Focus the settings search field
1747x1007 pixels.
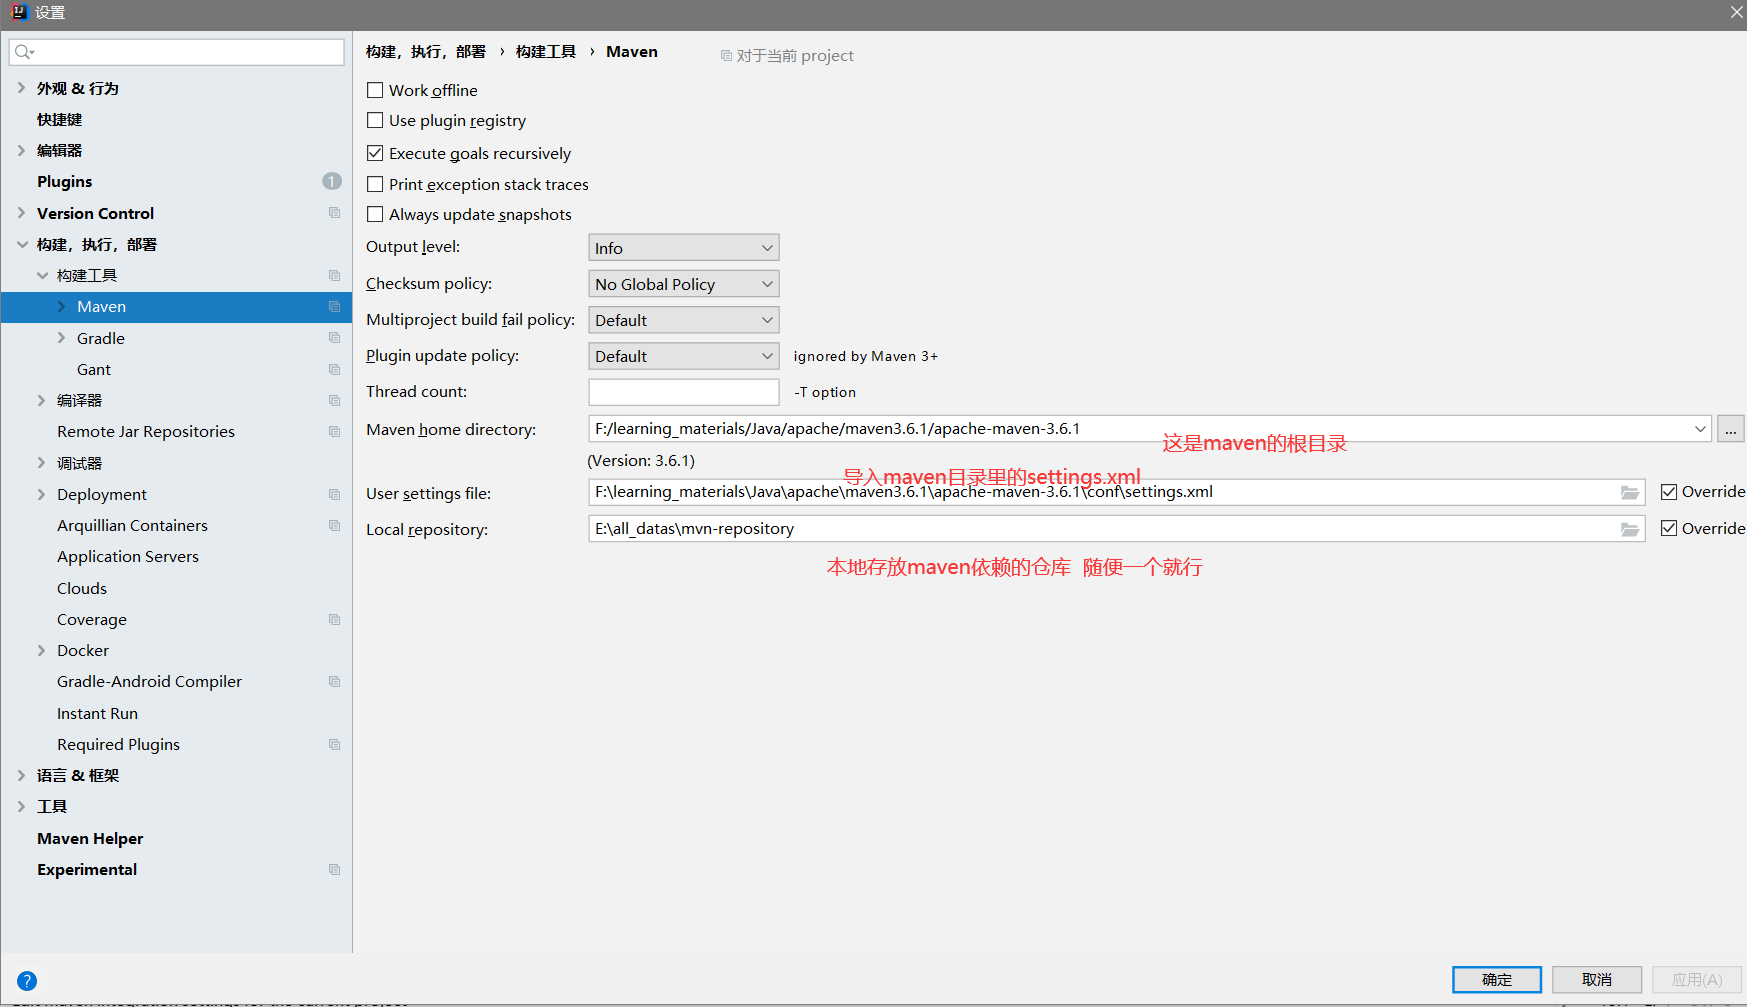pos(177,52)
